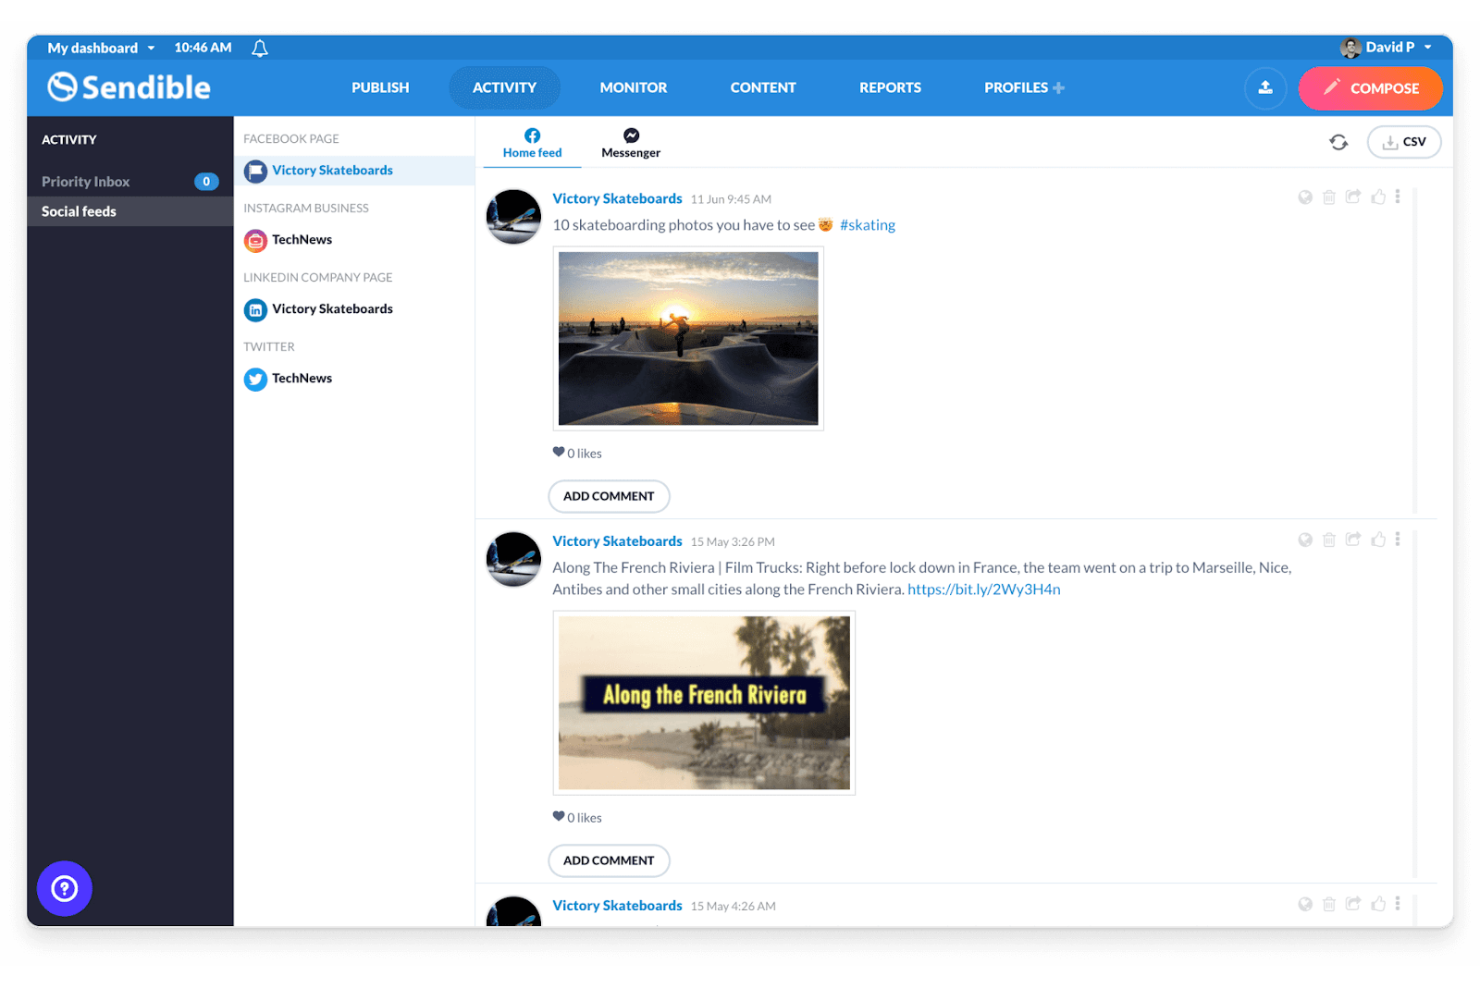
Task: Open the My dashboard dropdown
Action: pyautogui.click(x=99, y=47)
